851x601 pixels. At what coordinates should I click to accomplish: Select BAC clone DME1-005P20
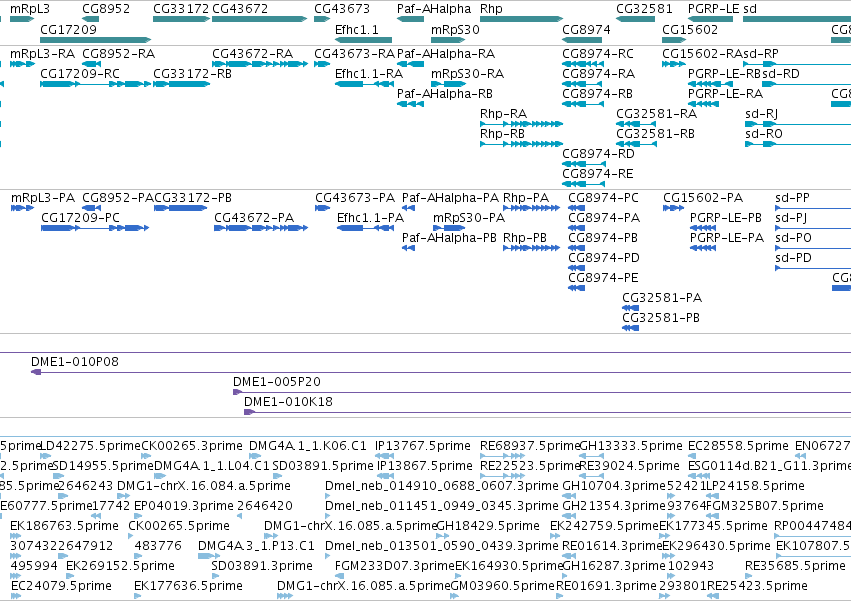[277, 382]
